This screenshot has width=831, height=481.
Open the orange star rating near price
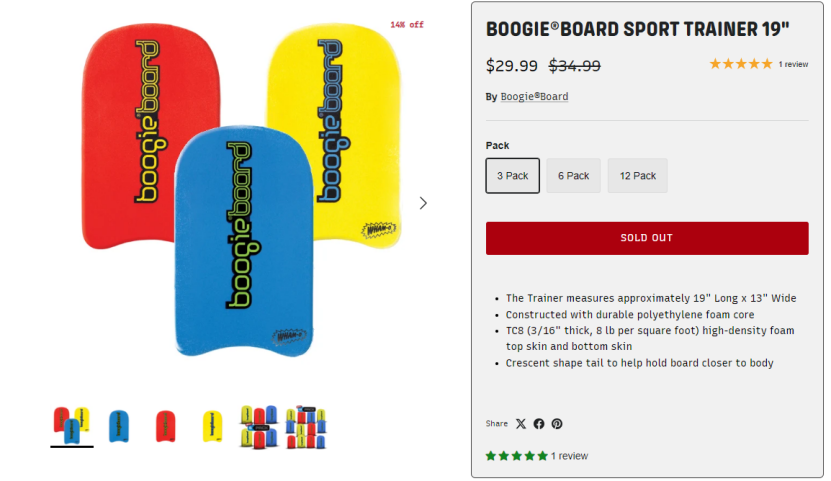pos(741,64)
